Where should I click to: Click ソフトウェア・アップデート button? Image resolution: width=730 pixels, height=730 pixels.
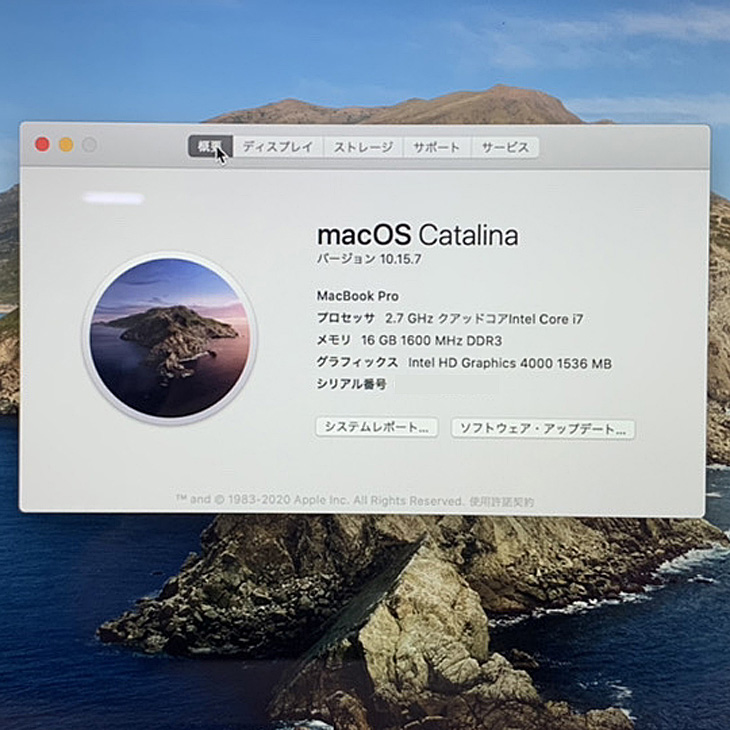(x=543, y=429)
